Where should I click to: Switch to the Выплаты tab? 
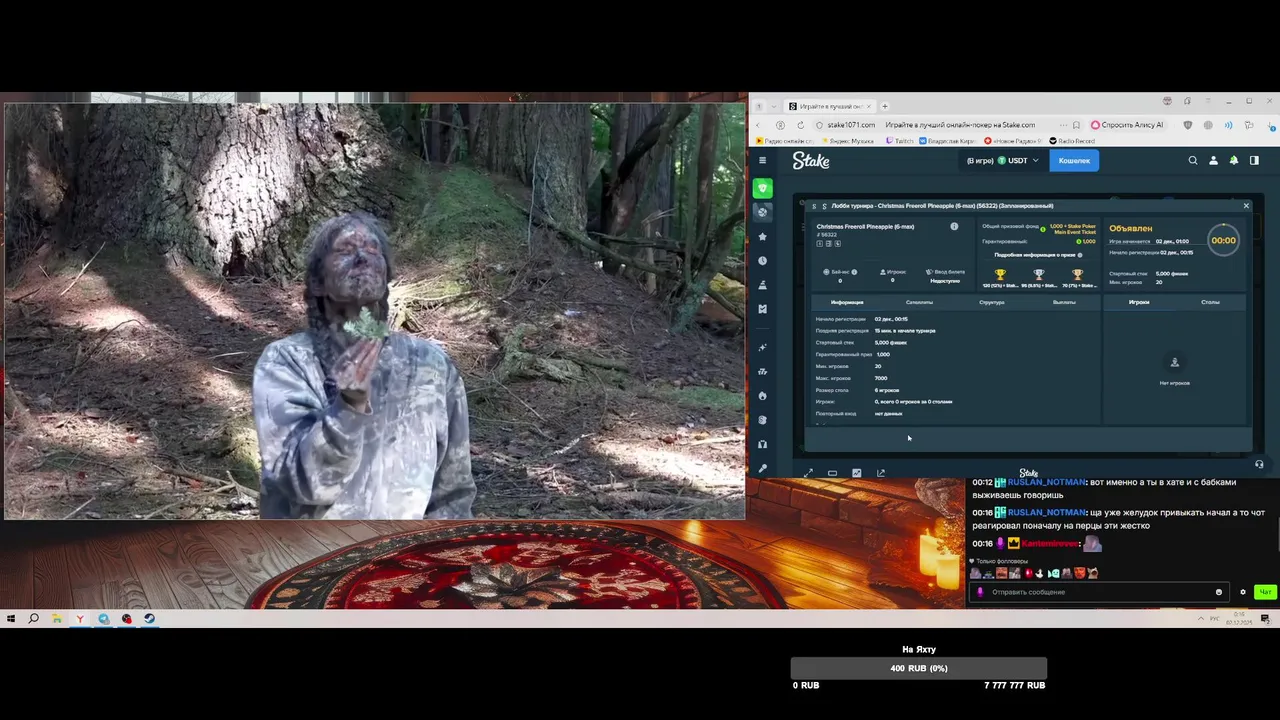pyautogui.click(x=1064, y=302)
